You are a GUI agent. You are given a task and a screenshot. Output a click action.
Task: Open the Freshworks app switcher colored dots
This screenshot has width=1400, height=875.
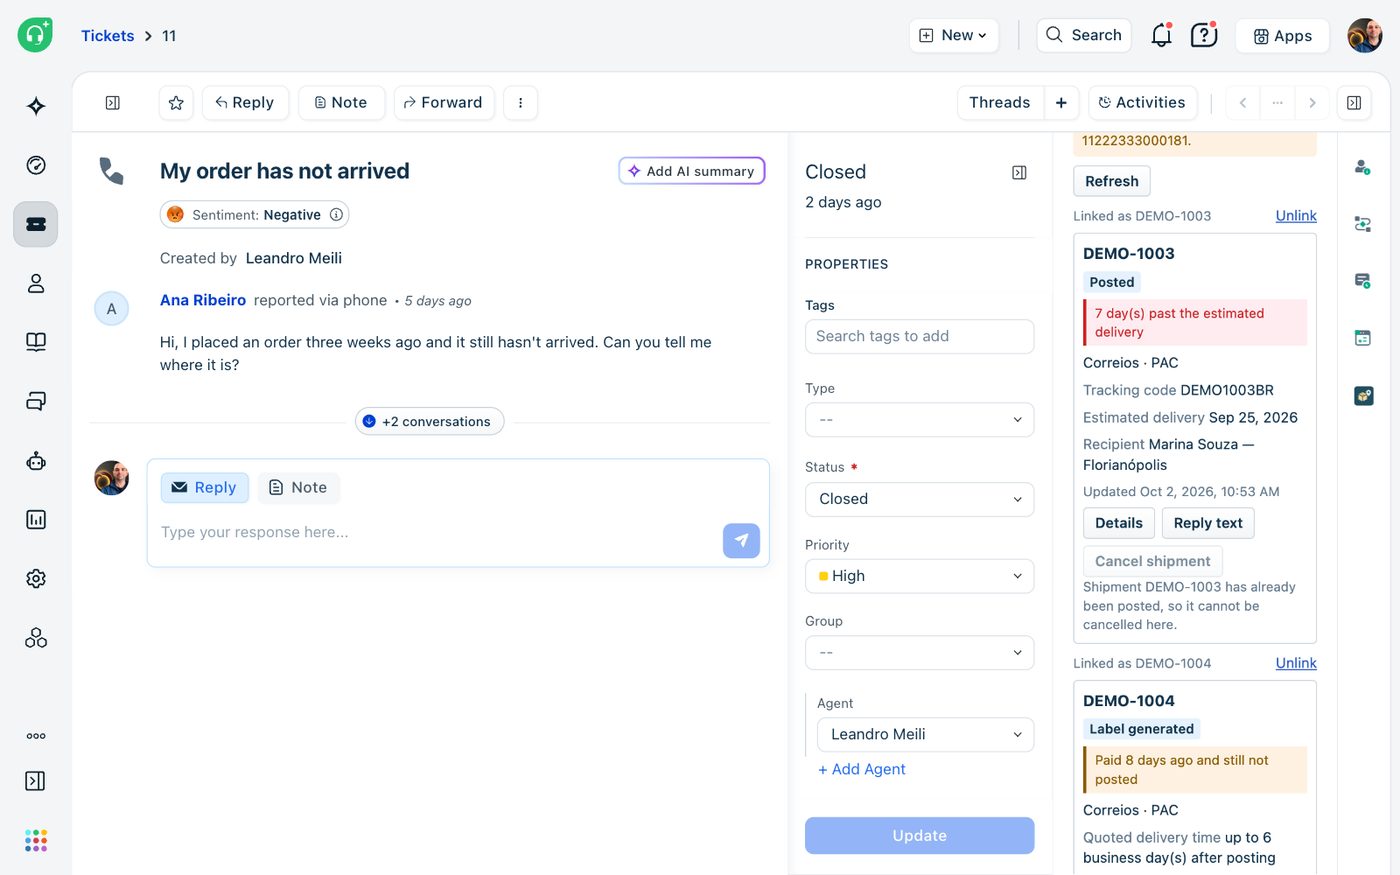pyautogui.click(x=36, y=840)
